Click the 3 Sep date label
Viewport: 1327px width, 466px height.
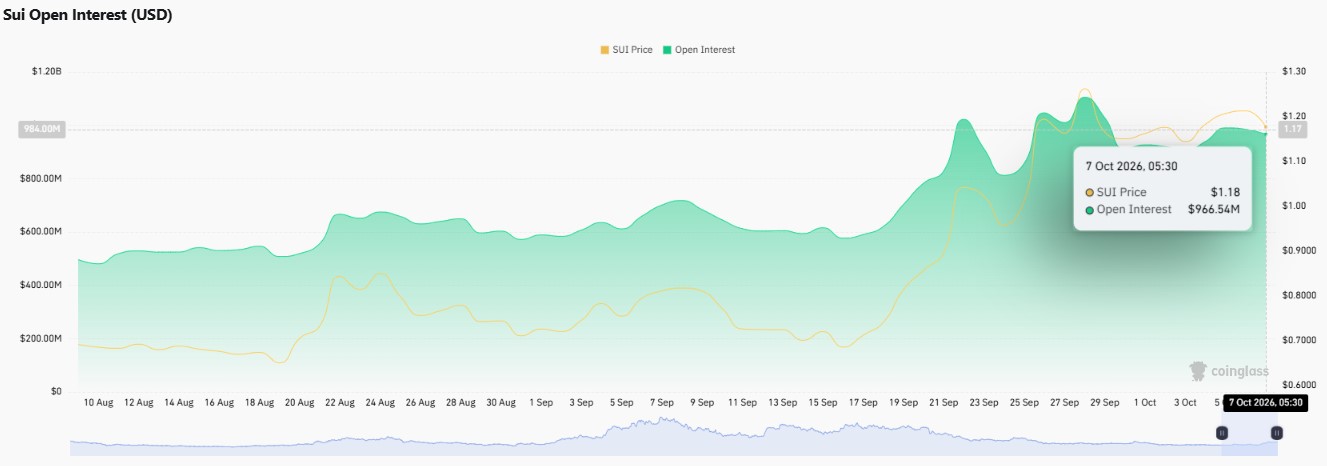[x=581, y=403]
